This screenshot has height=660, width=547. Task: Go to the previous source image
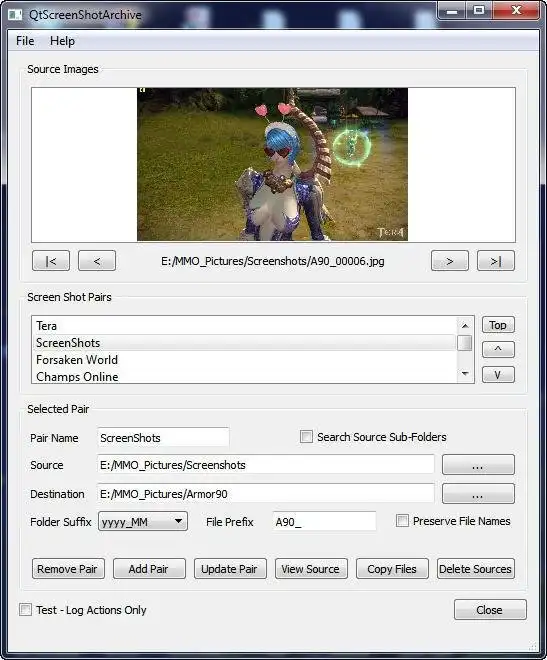(x=97, y=261)
